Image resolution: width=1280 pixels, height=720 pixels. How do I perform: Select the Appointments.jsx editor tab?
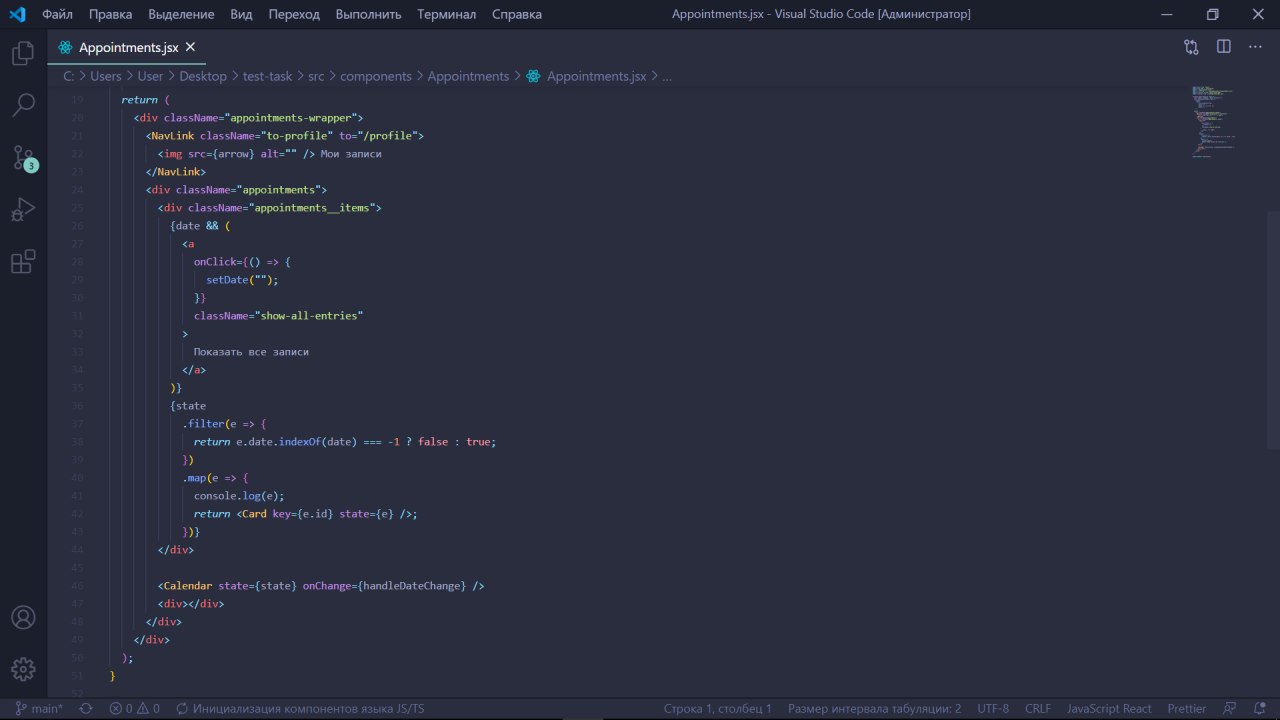[x=128, y=47]
